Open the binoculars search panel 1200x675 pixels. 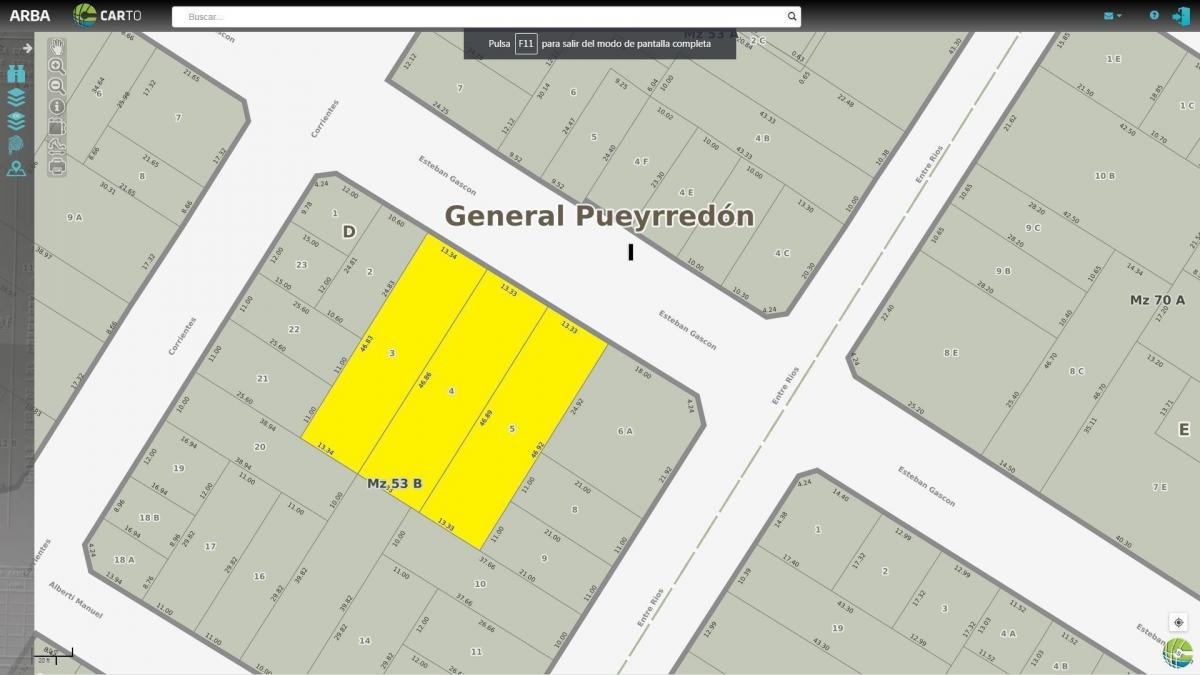click(x=16, y=73)
